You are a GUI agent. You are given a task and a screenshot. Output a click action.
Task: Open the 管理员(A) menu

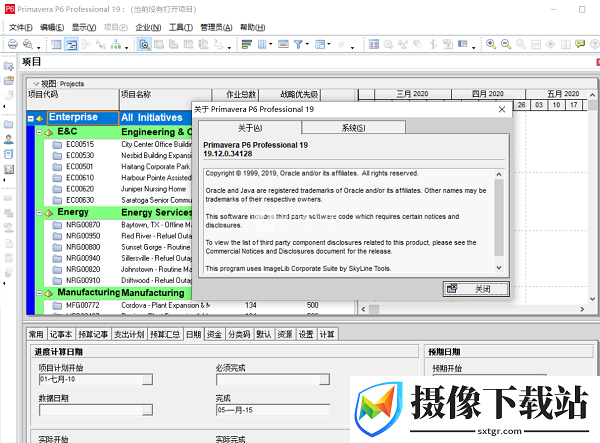click(216, 28)
